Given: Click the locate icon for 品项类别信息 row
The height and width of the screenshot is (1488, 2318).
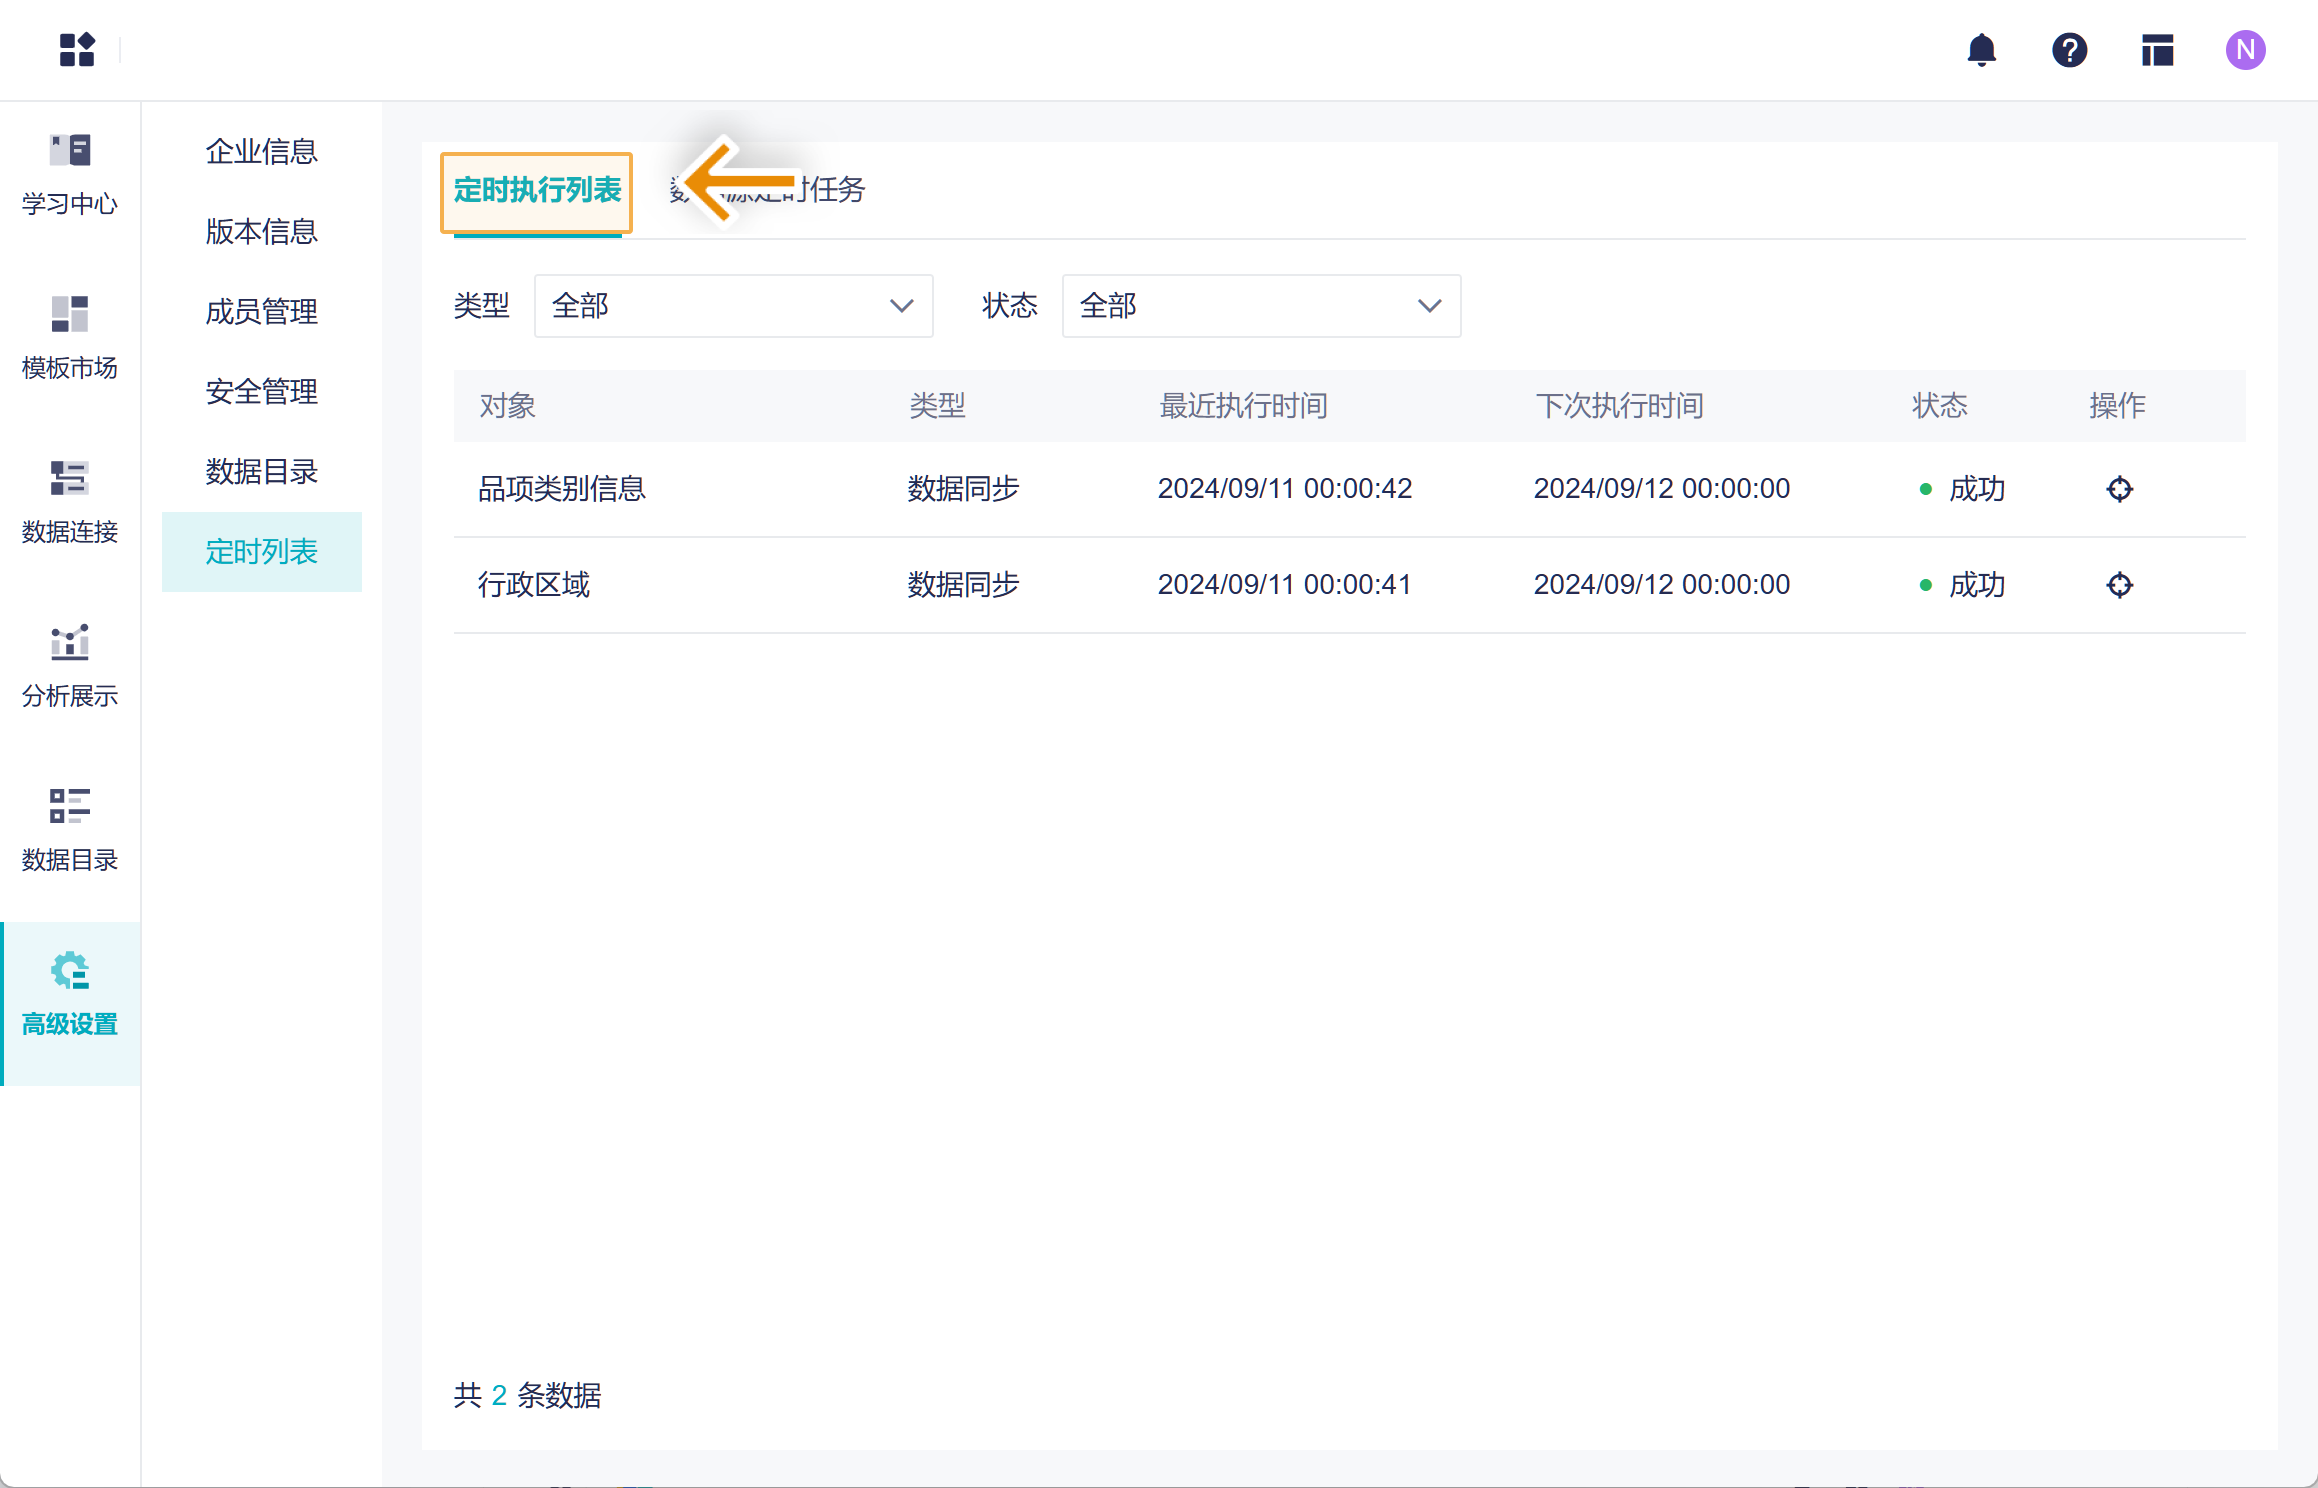Looking at the screenshot, I should [2119, 489].
